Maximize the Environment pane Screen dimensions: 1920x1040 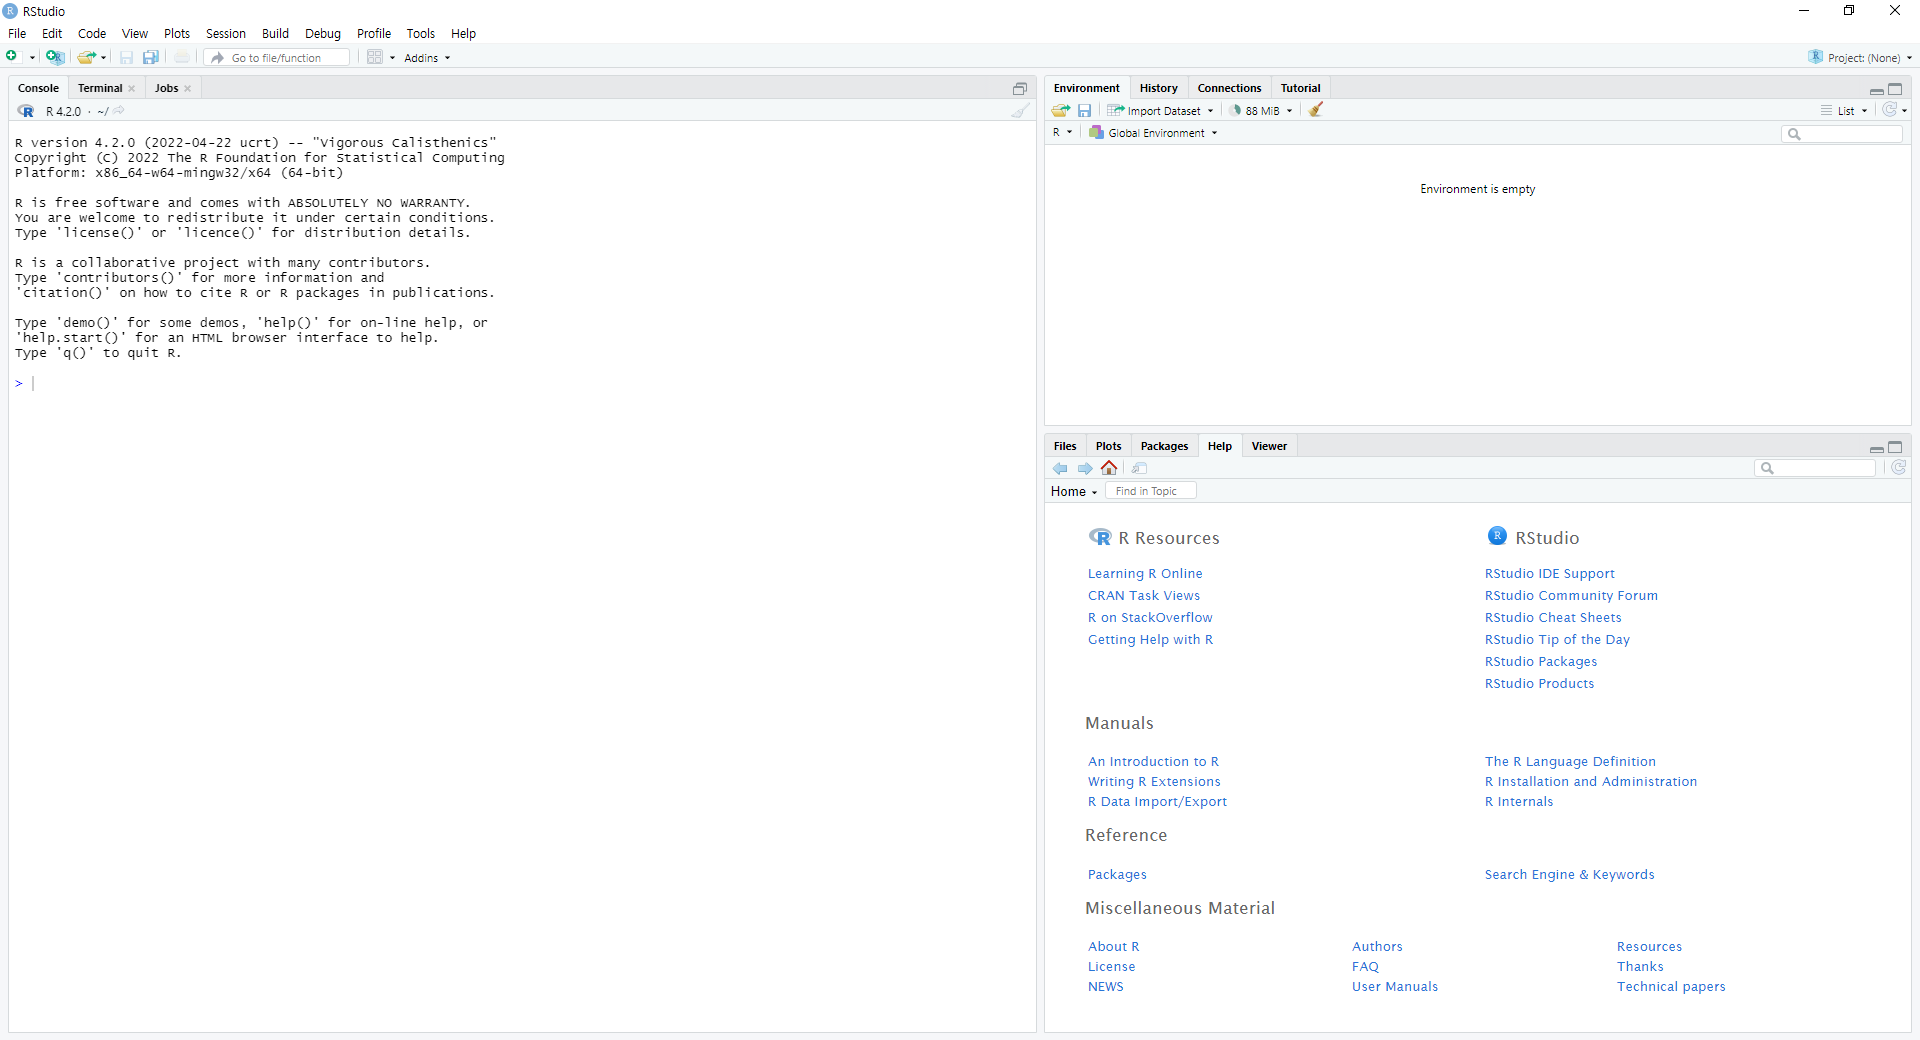pyautogui.click(x=1895, y=89)
